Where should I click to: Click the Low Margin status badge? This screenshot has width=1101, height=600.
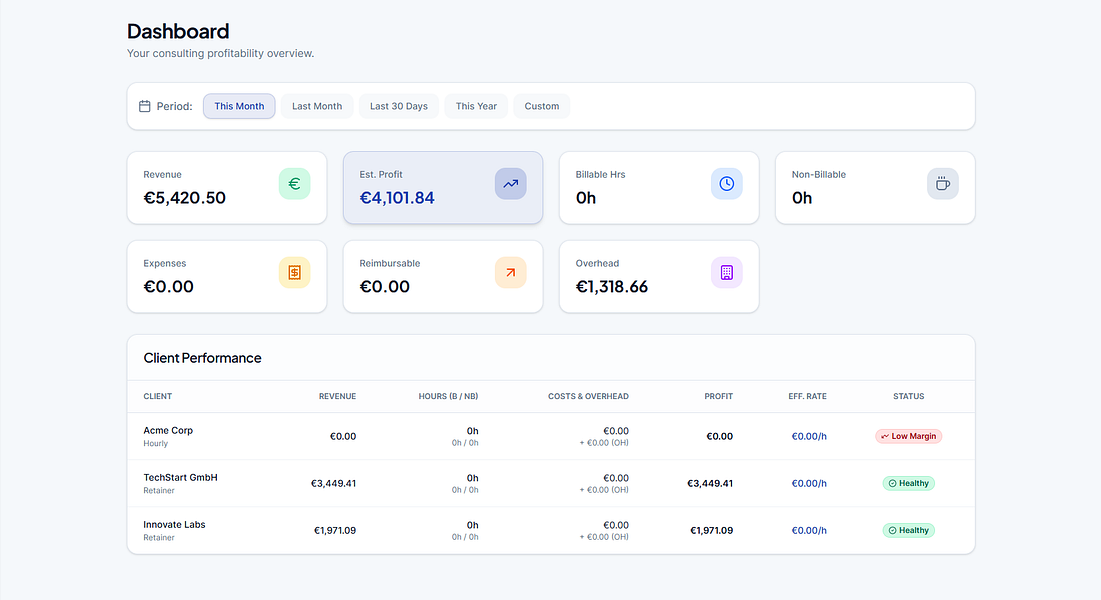(x=909, y=436)
